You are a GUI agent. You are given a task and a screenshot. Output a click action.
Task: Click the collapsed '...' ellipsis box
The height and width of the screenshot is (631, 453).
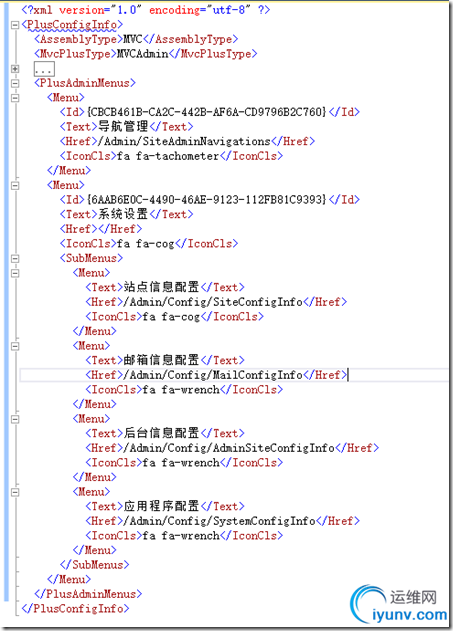click(44, 69)
